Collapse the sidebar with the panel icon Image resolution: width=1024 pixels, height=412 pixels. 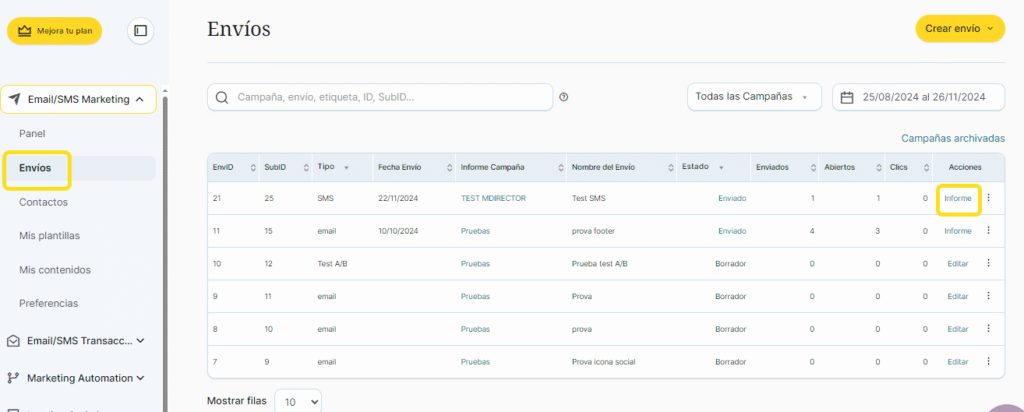click(x=140, y=31)
